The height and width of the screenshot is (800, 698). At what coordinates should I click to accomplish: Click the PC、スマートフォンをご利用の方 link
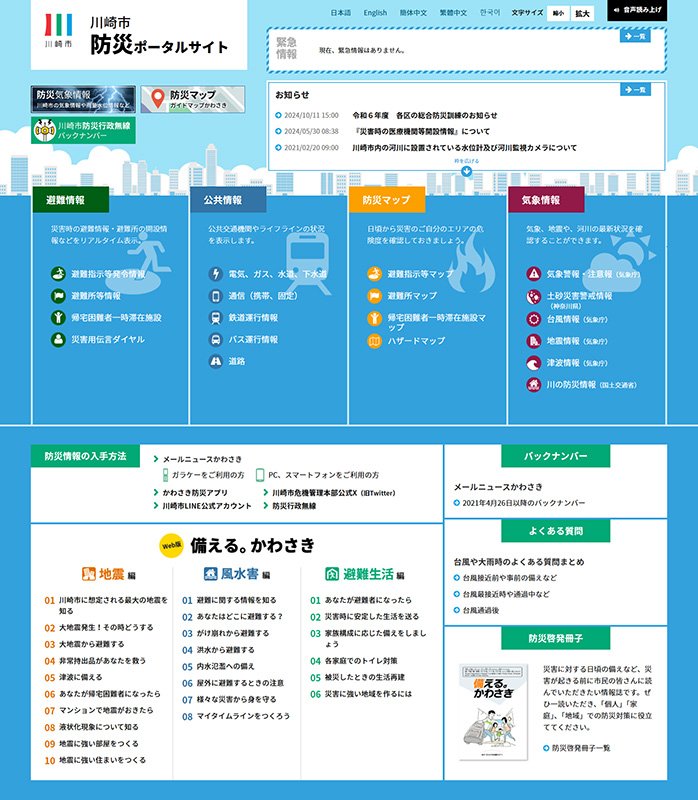[323, 475]
